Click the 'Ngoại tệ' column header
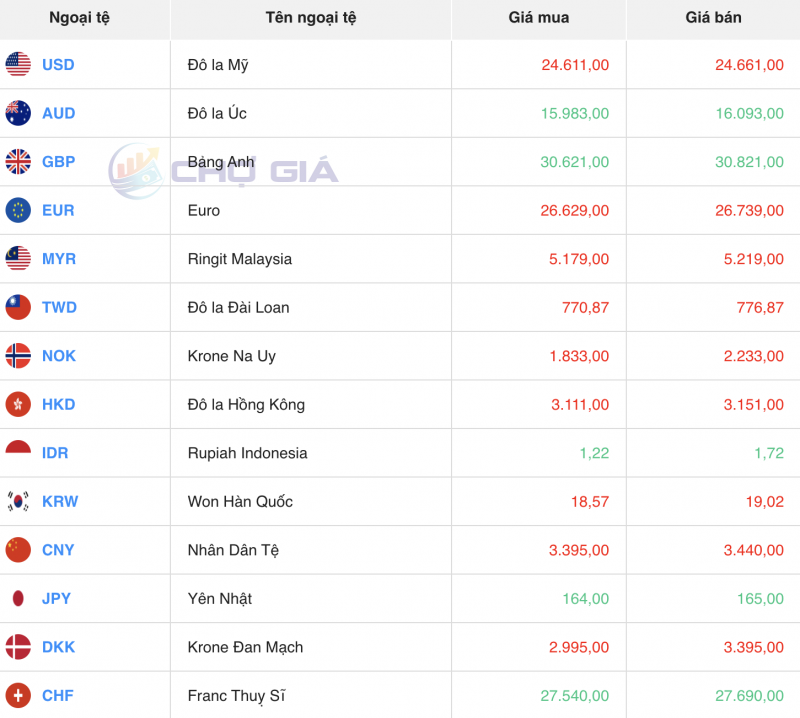 point(79,18)
